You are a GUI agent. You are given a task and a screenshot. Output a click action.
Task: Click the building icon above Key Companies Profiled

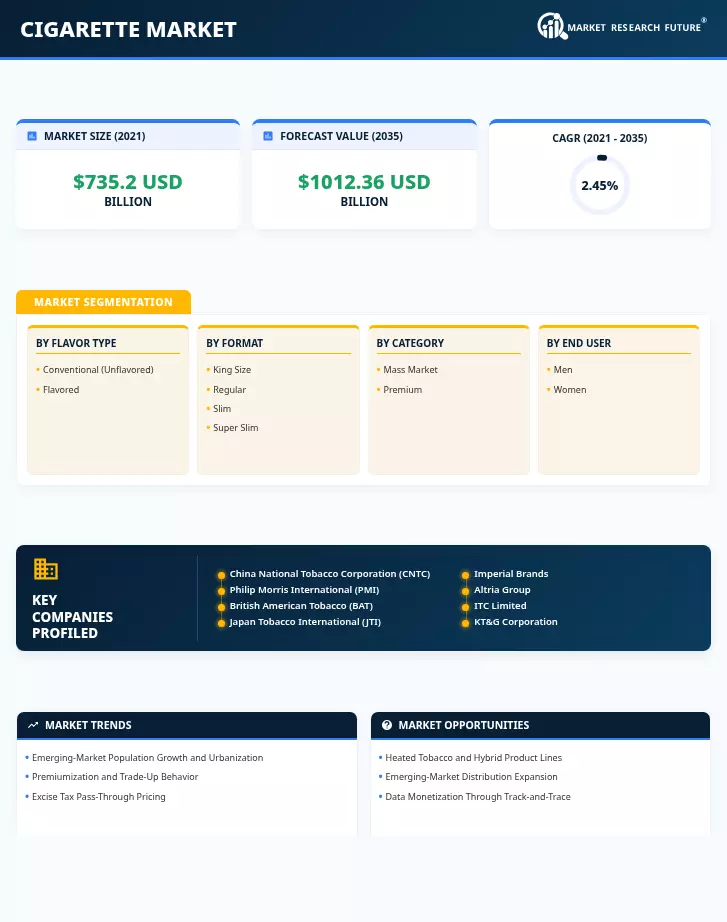click(45, 569)
